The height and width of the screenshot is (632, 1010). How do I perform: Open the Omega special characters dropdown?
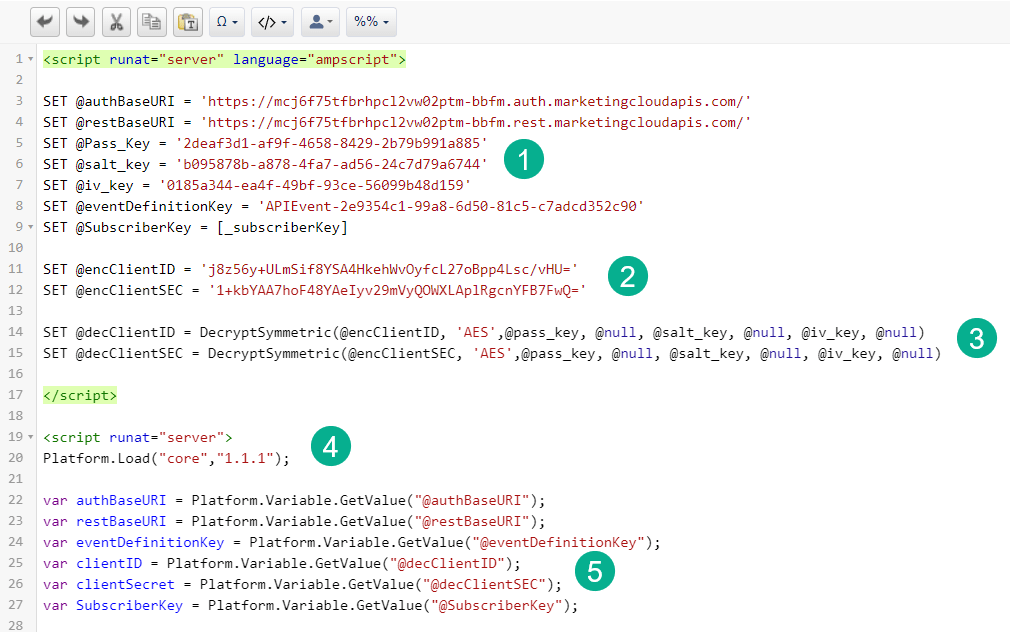227,21
